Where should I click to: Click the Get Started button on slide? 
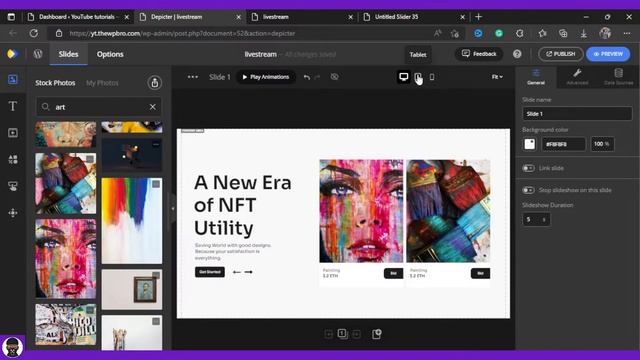tap(210, 272)
